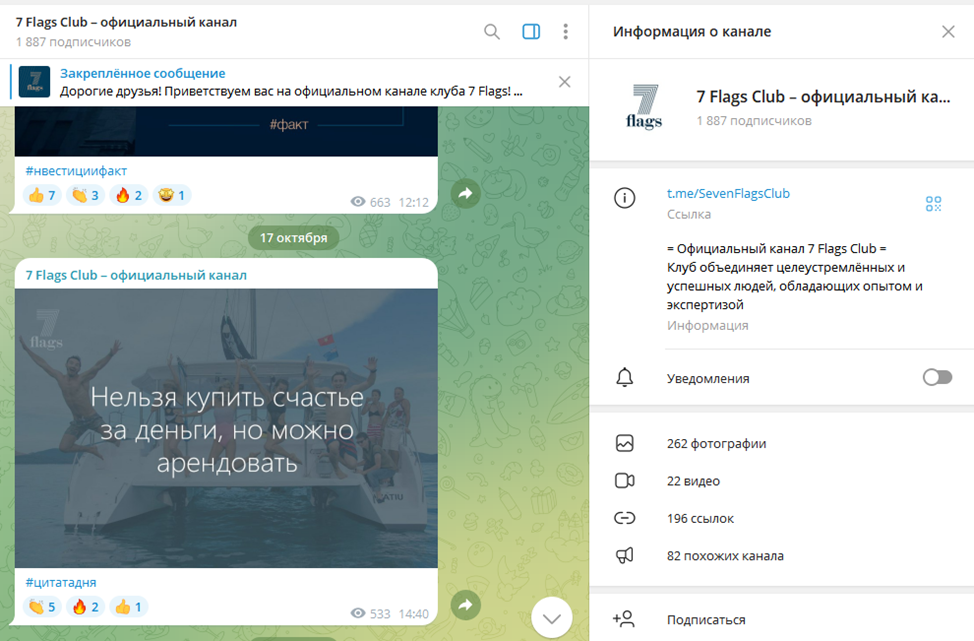Screen dimensions: 974x641
Task: Click the star-struck emoji reaction with 1
Action: point(172,196)
